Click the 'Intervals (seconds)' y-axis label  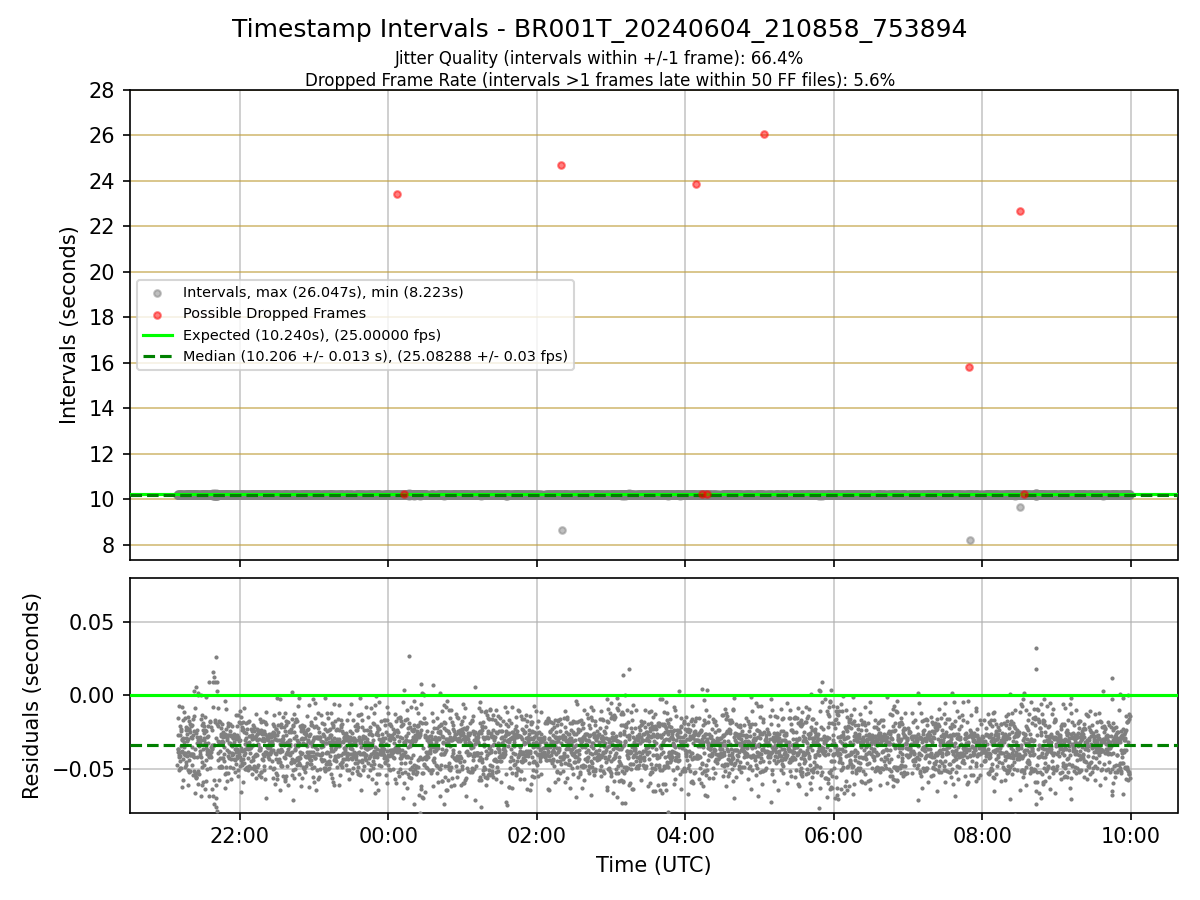pos(69,325)
